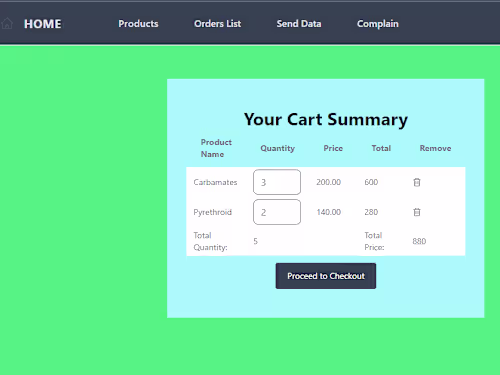500x375 pixels.
Task: Click the Product Name column header
Action: 216,148
